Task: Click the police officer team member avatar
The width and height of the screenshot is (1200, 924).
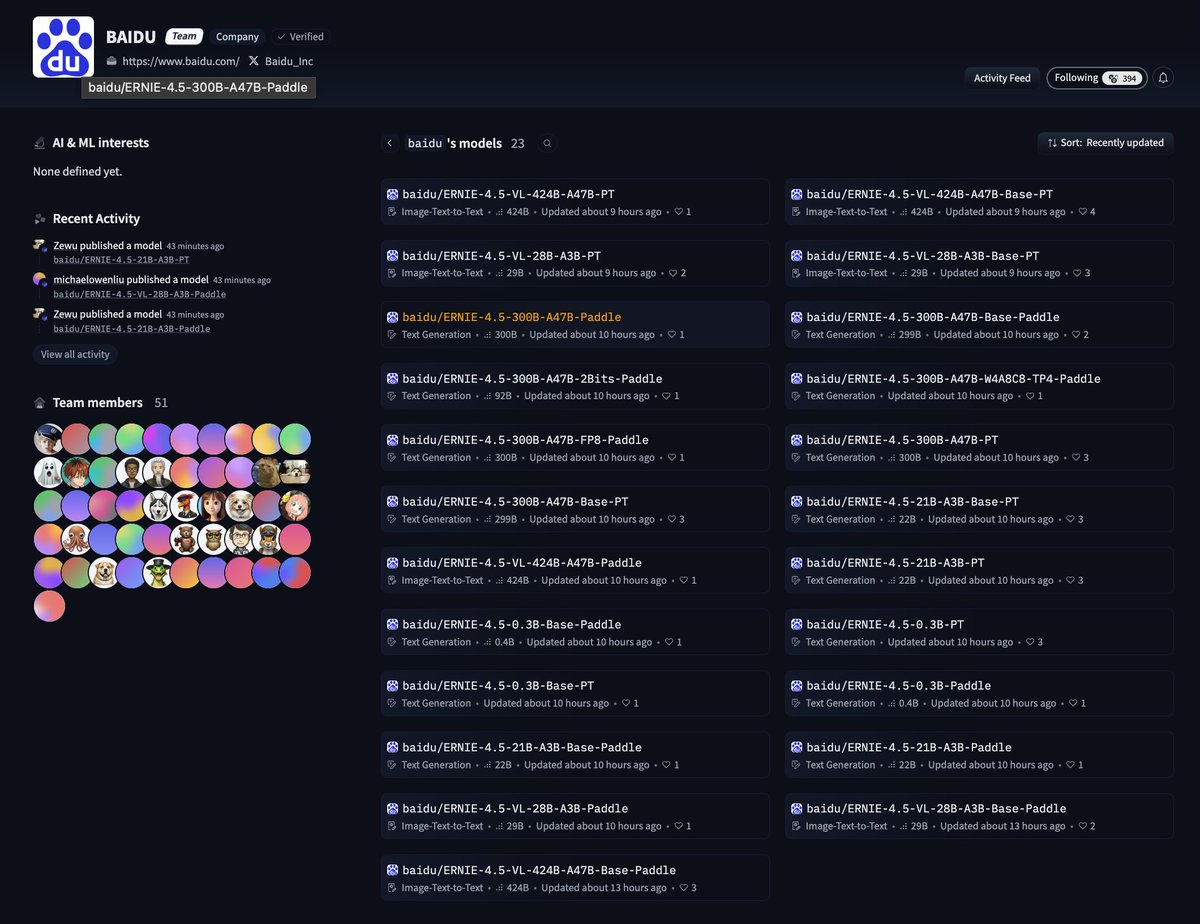Action: click(x=49, y=439)
